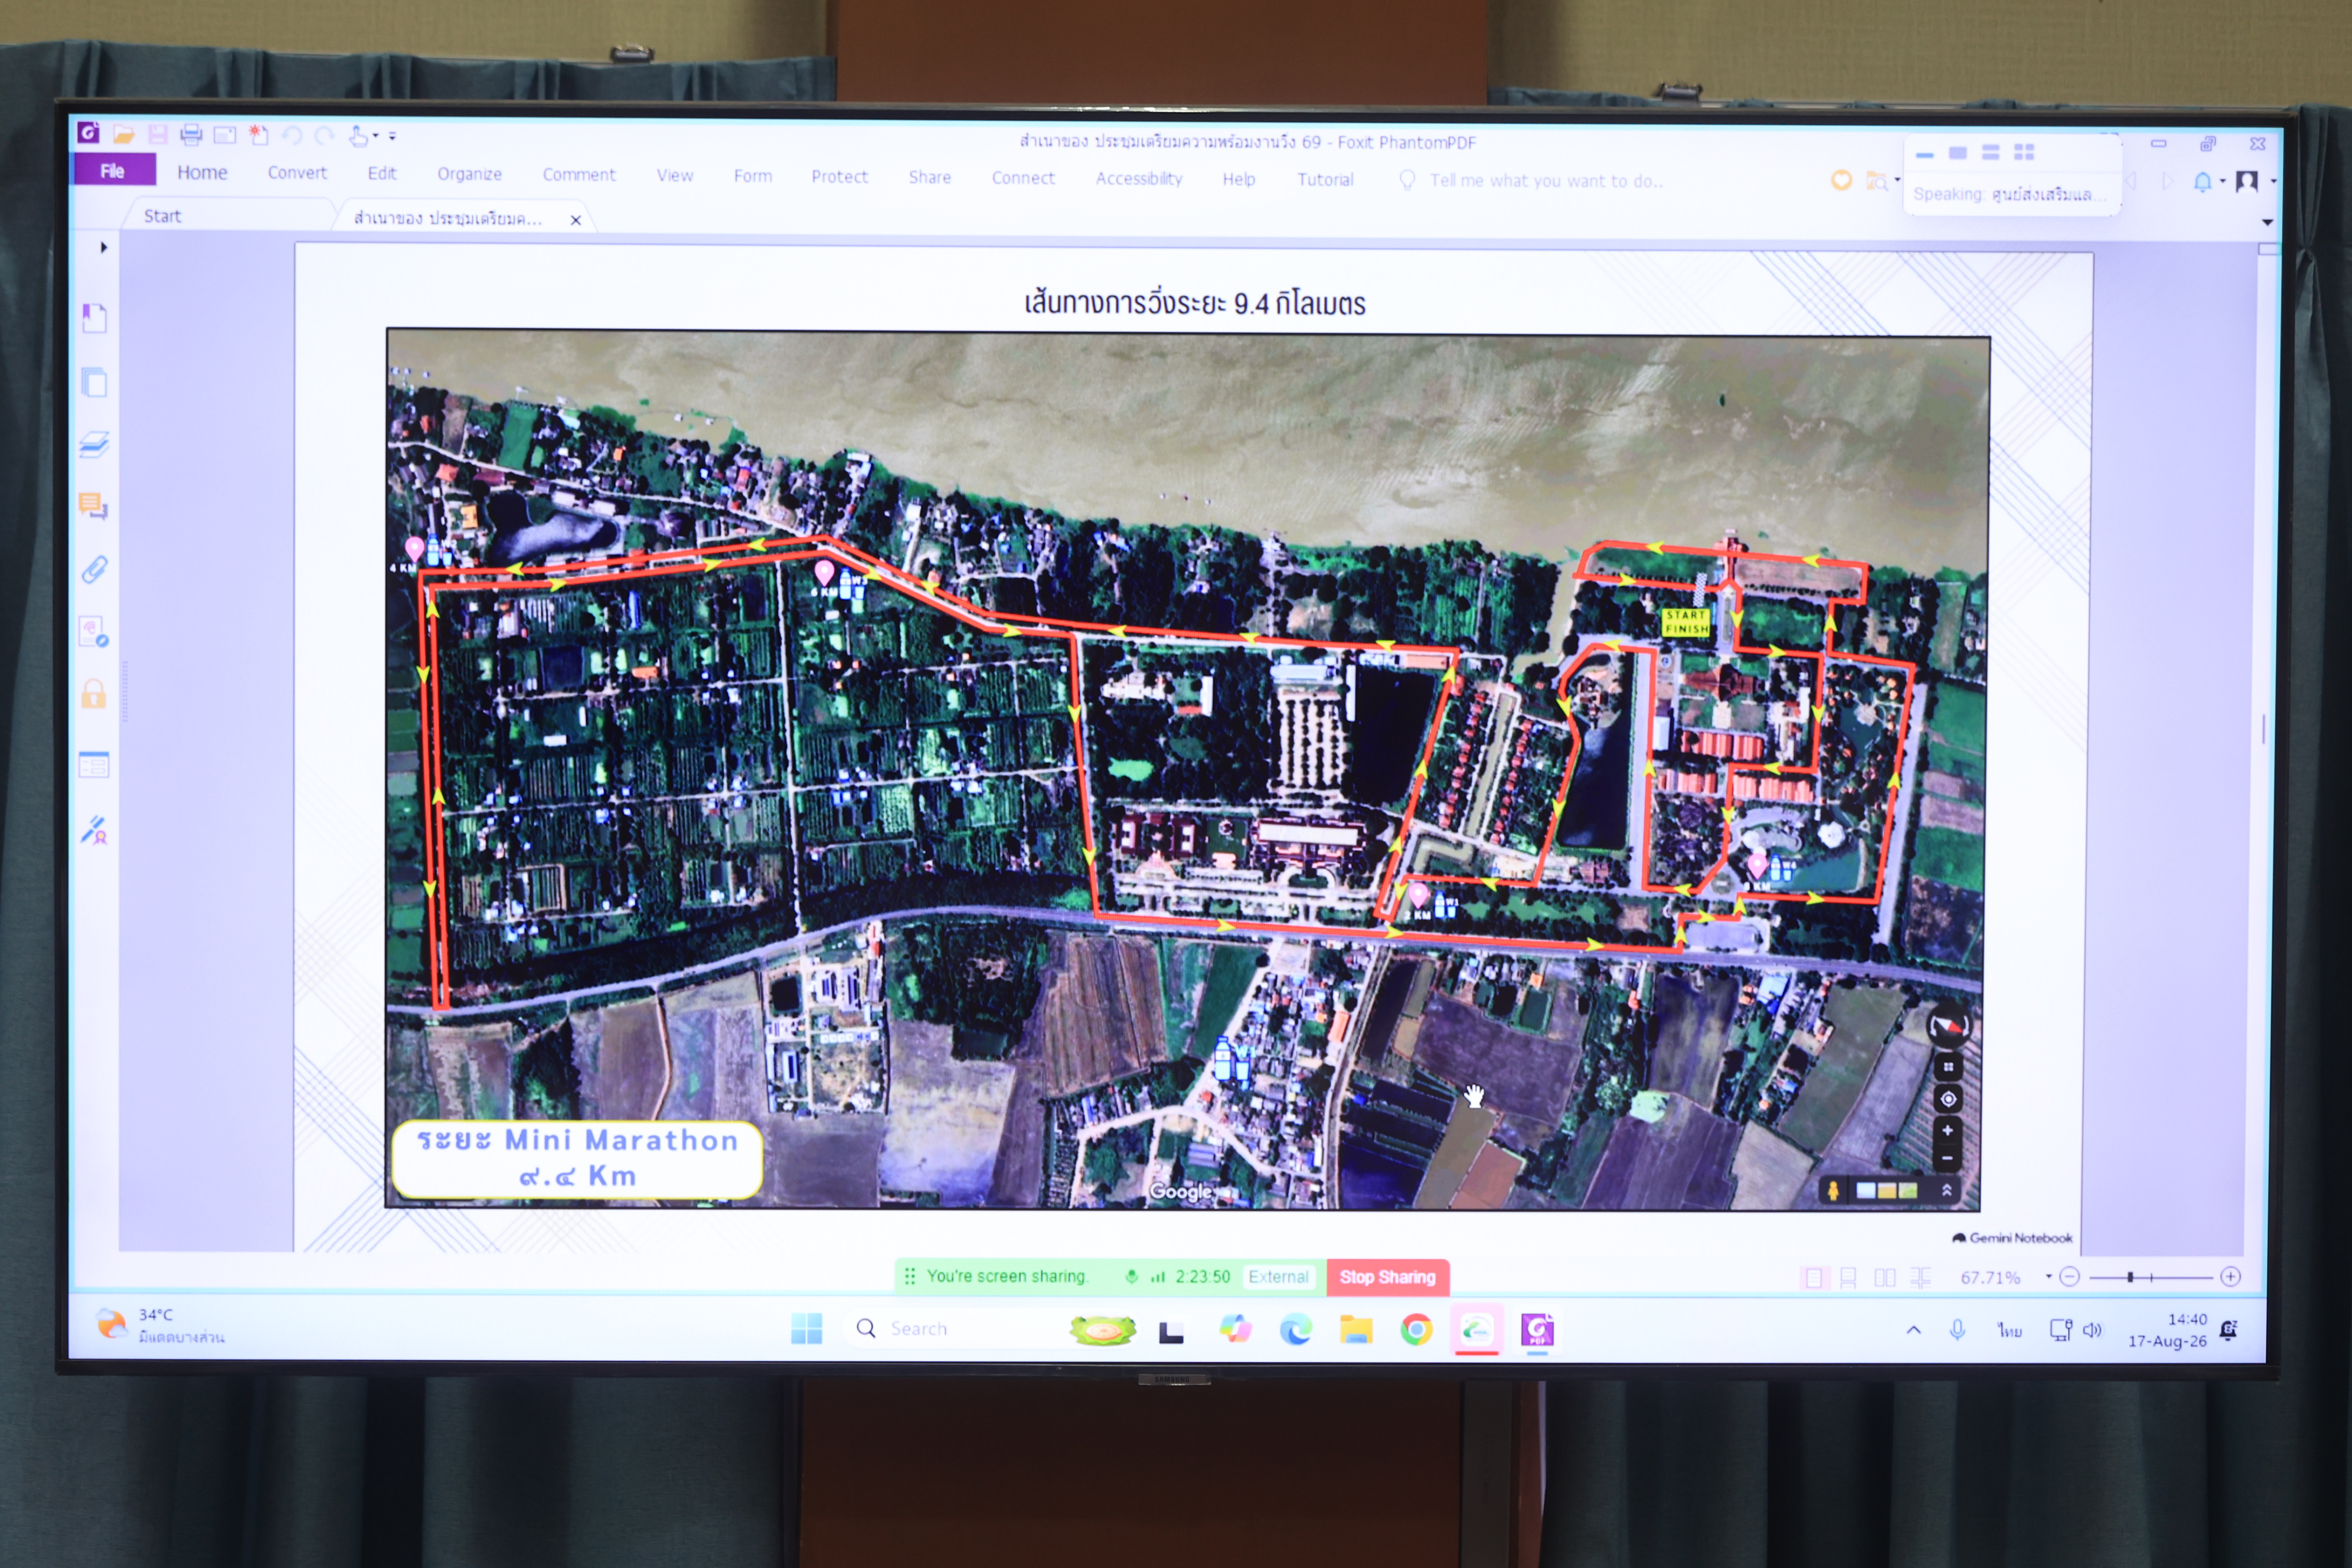Click the Open folder icon in quick toolbar
The height and width of the screenshot is (1568, 2352).
(123, 134)
